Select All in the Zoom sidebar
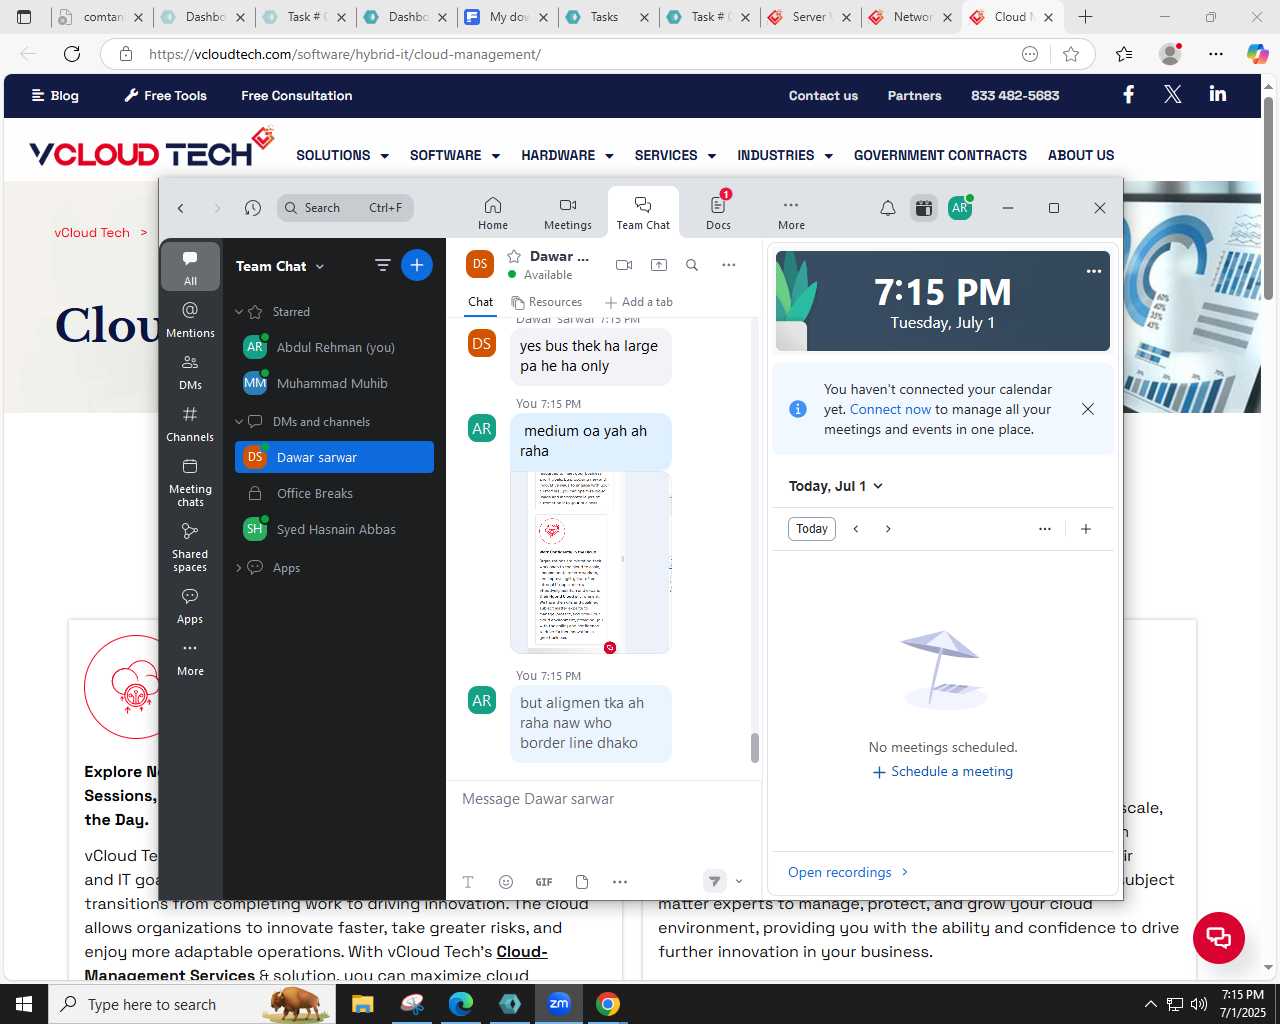Screen dimensions: 1280x1024 190,266
